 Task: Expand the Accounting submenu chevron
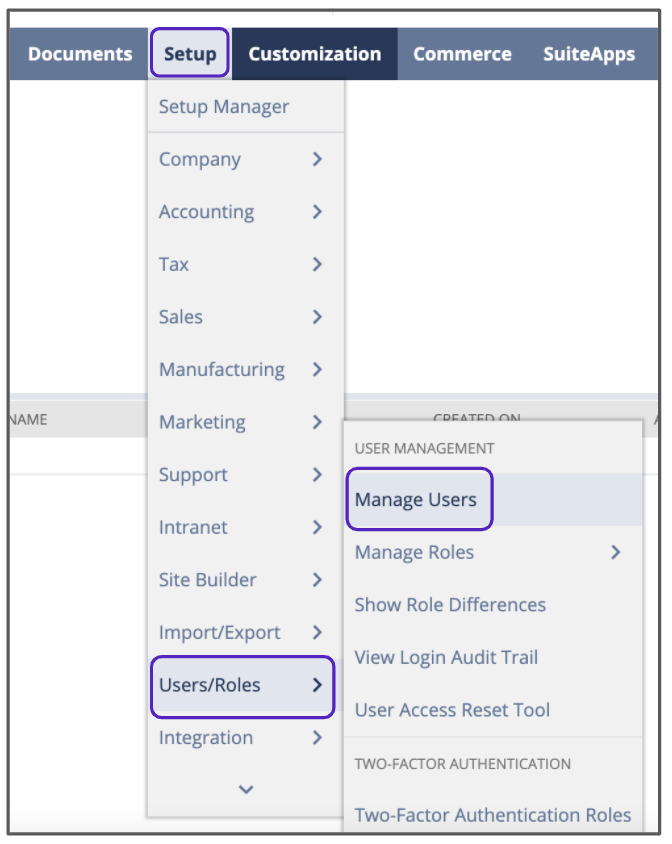[317, 212]
